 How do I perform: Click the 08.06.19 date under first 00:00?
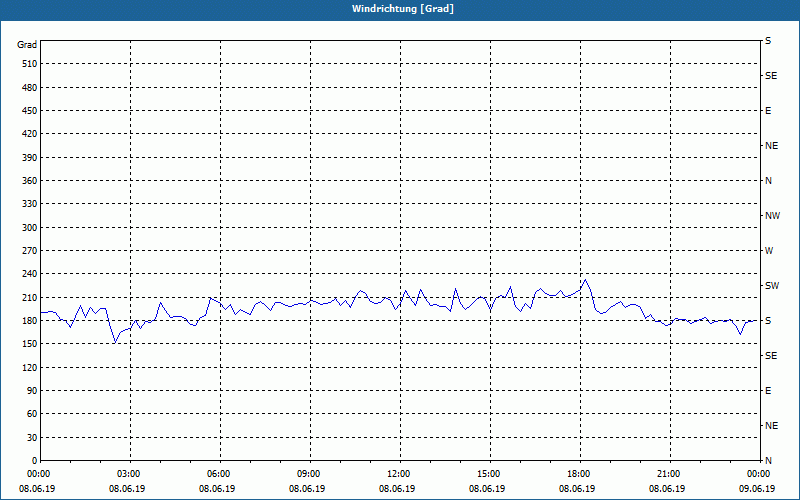pyautogui.click(x=37, y=489)
